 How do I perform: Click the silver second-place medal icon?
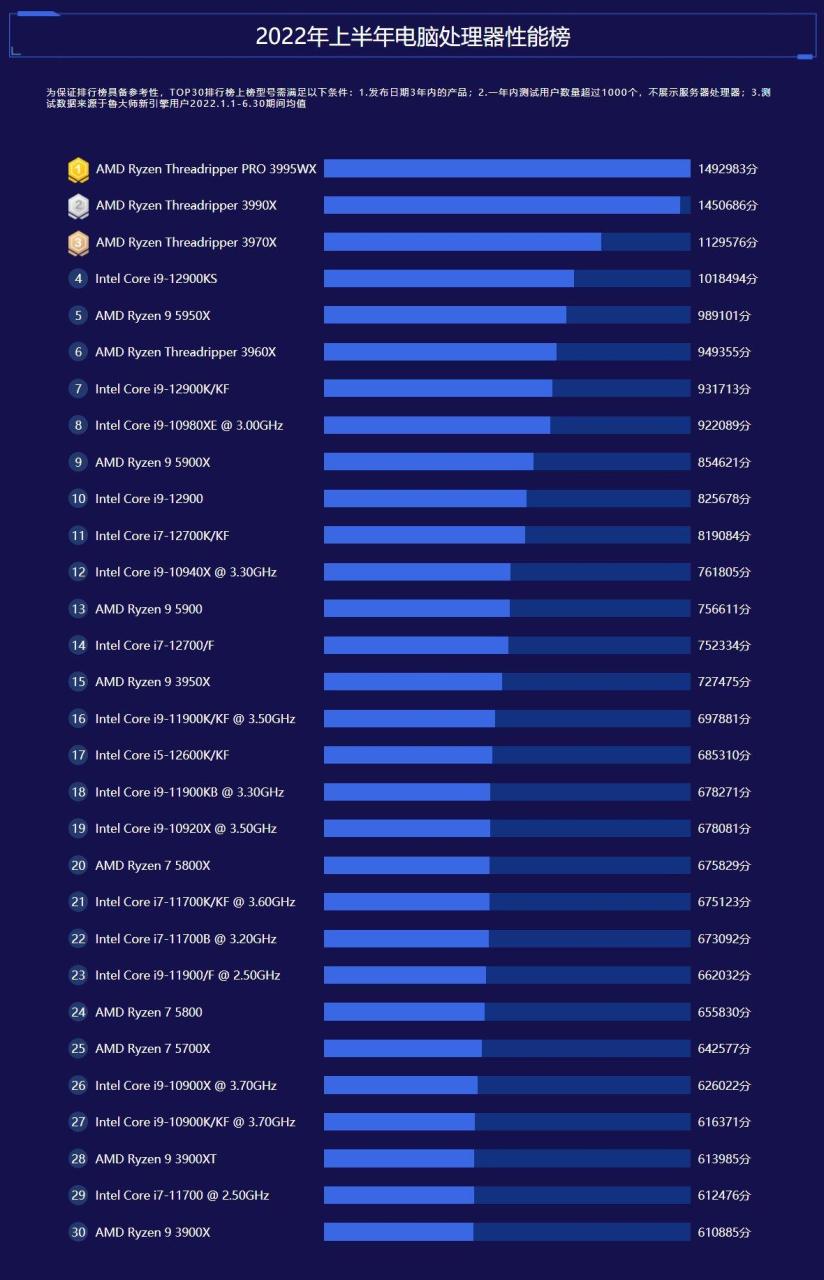78,206
